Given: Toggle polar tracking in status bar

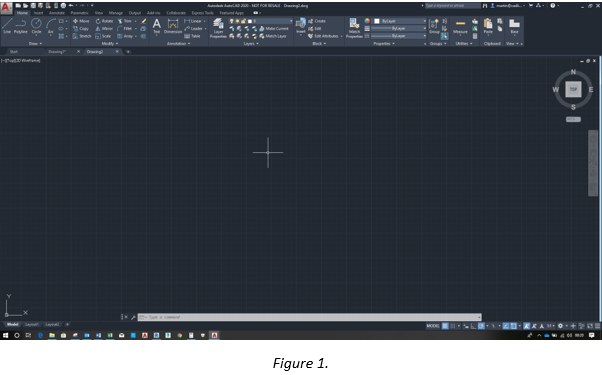Looking at the screenshot, I should tap(481, 326).
